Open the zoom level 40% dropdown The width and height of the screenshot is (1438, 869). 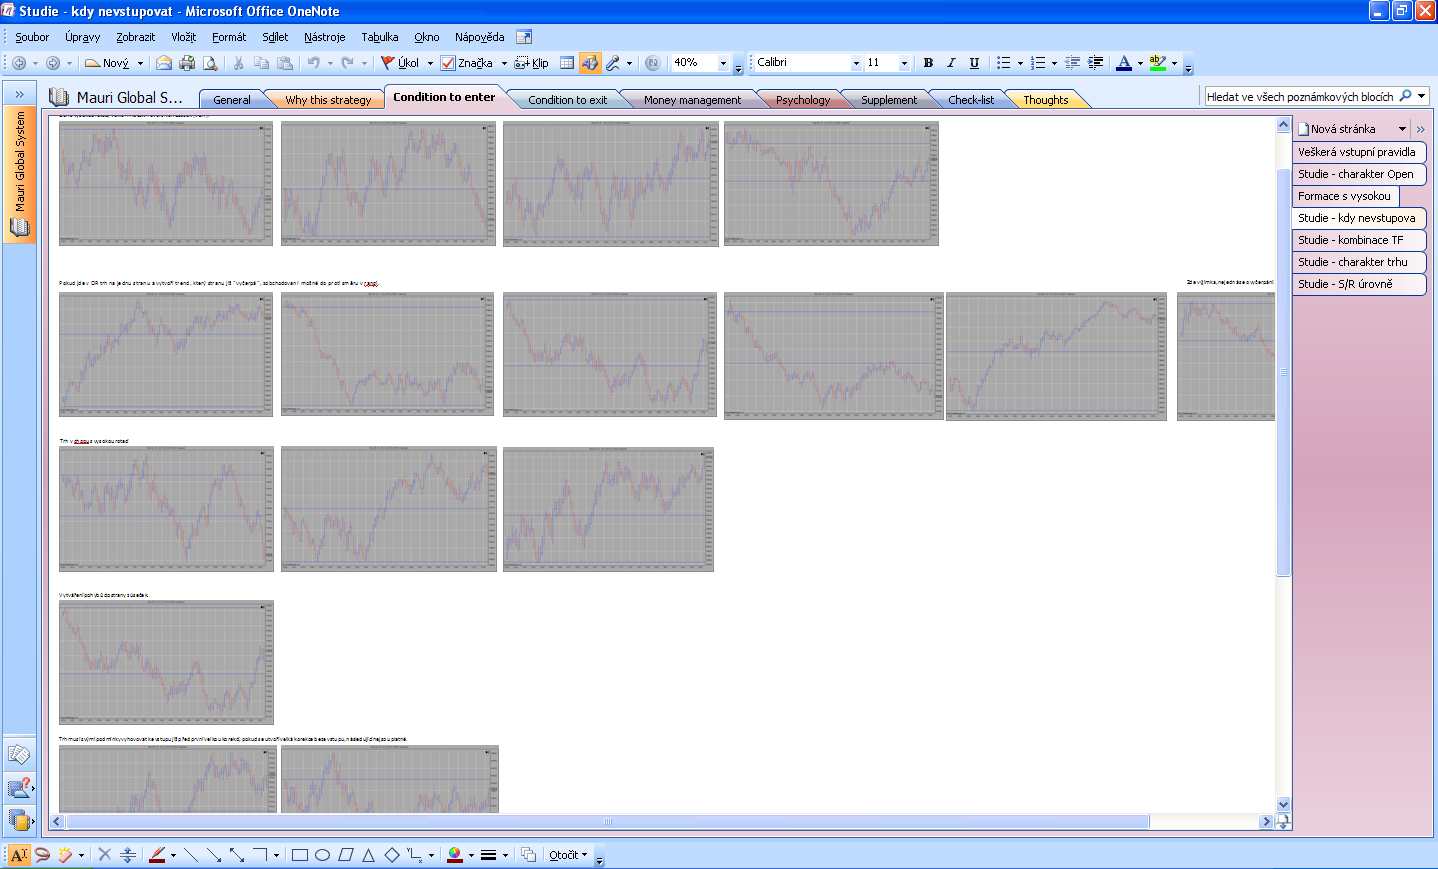723,63
